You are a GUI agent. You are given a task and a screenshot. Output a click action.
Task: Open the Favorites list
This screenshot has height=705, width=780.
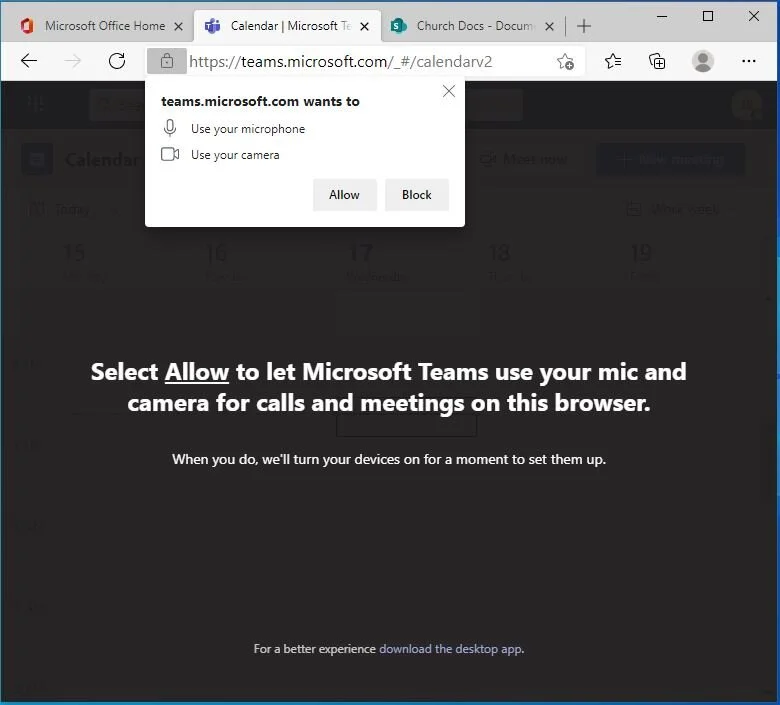point(613,61)
